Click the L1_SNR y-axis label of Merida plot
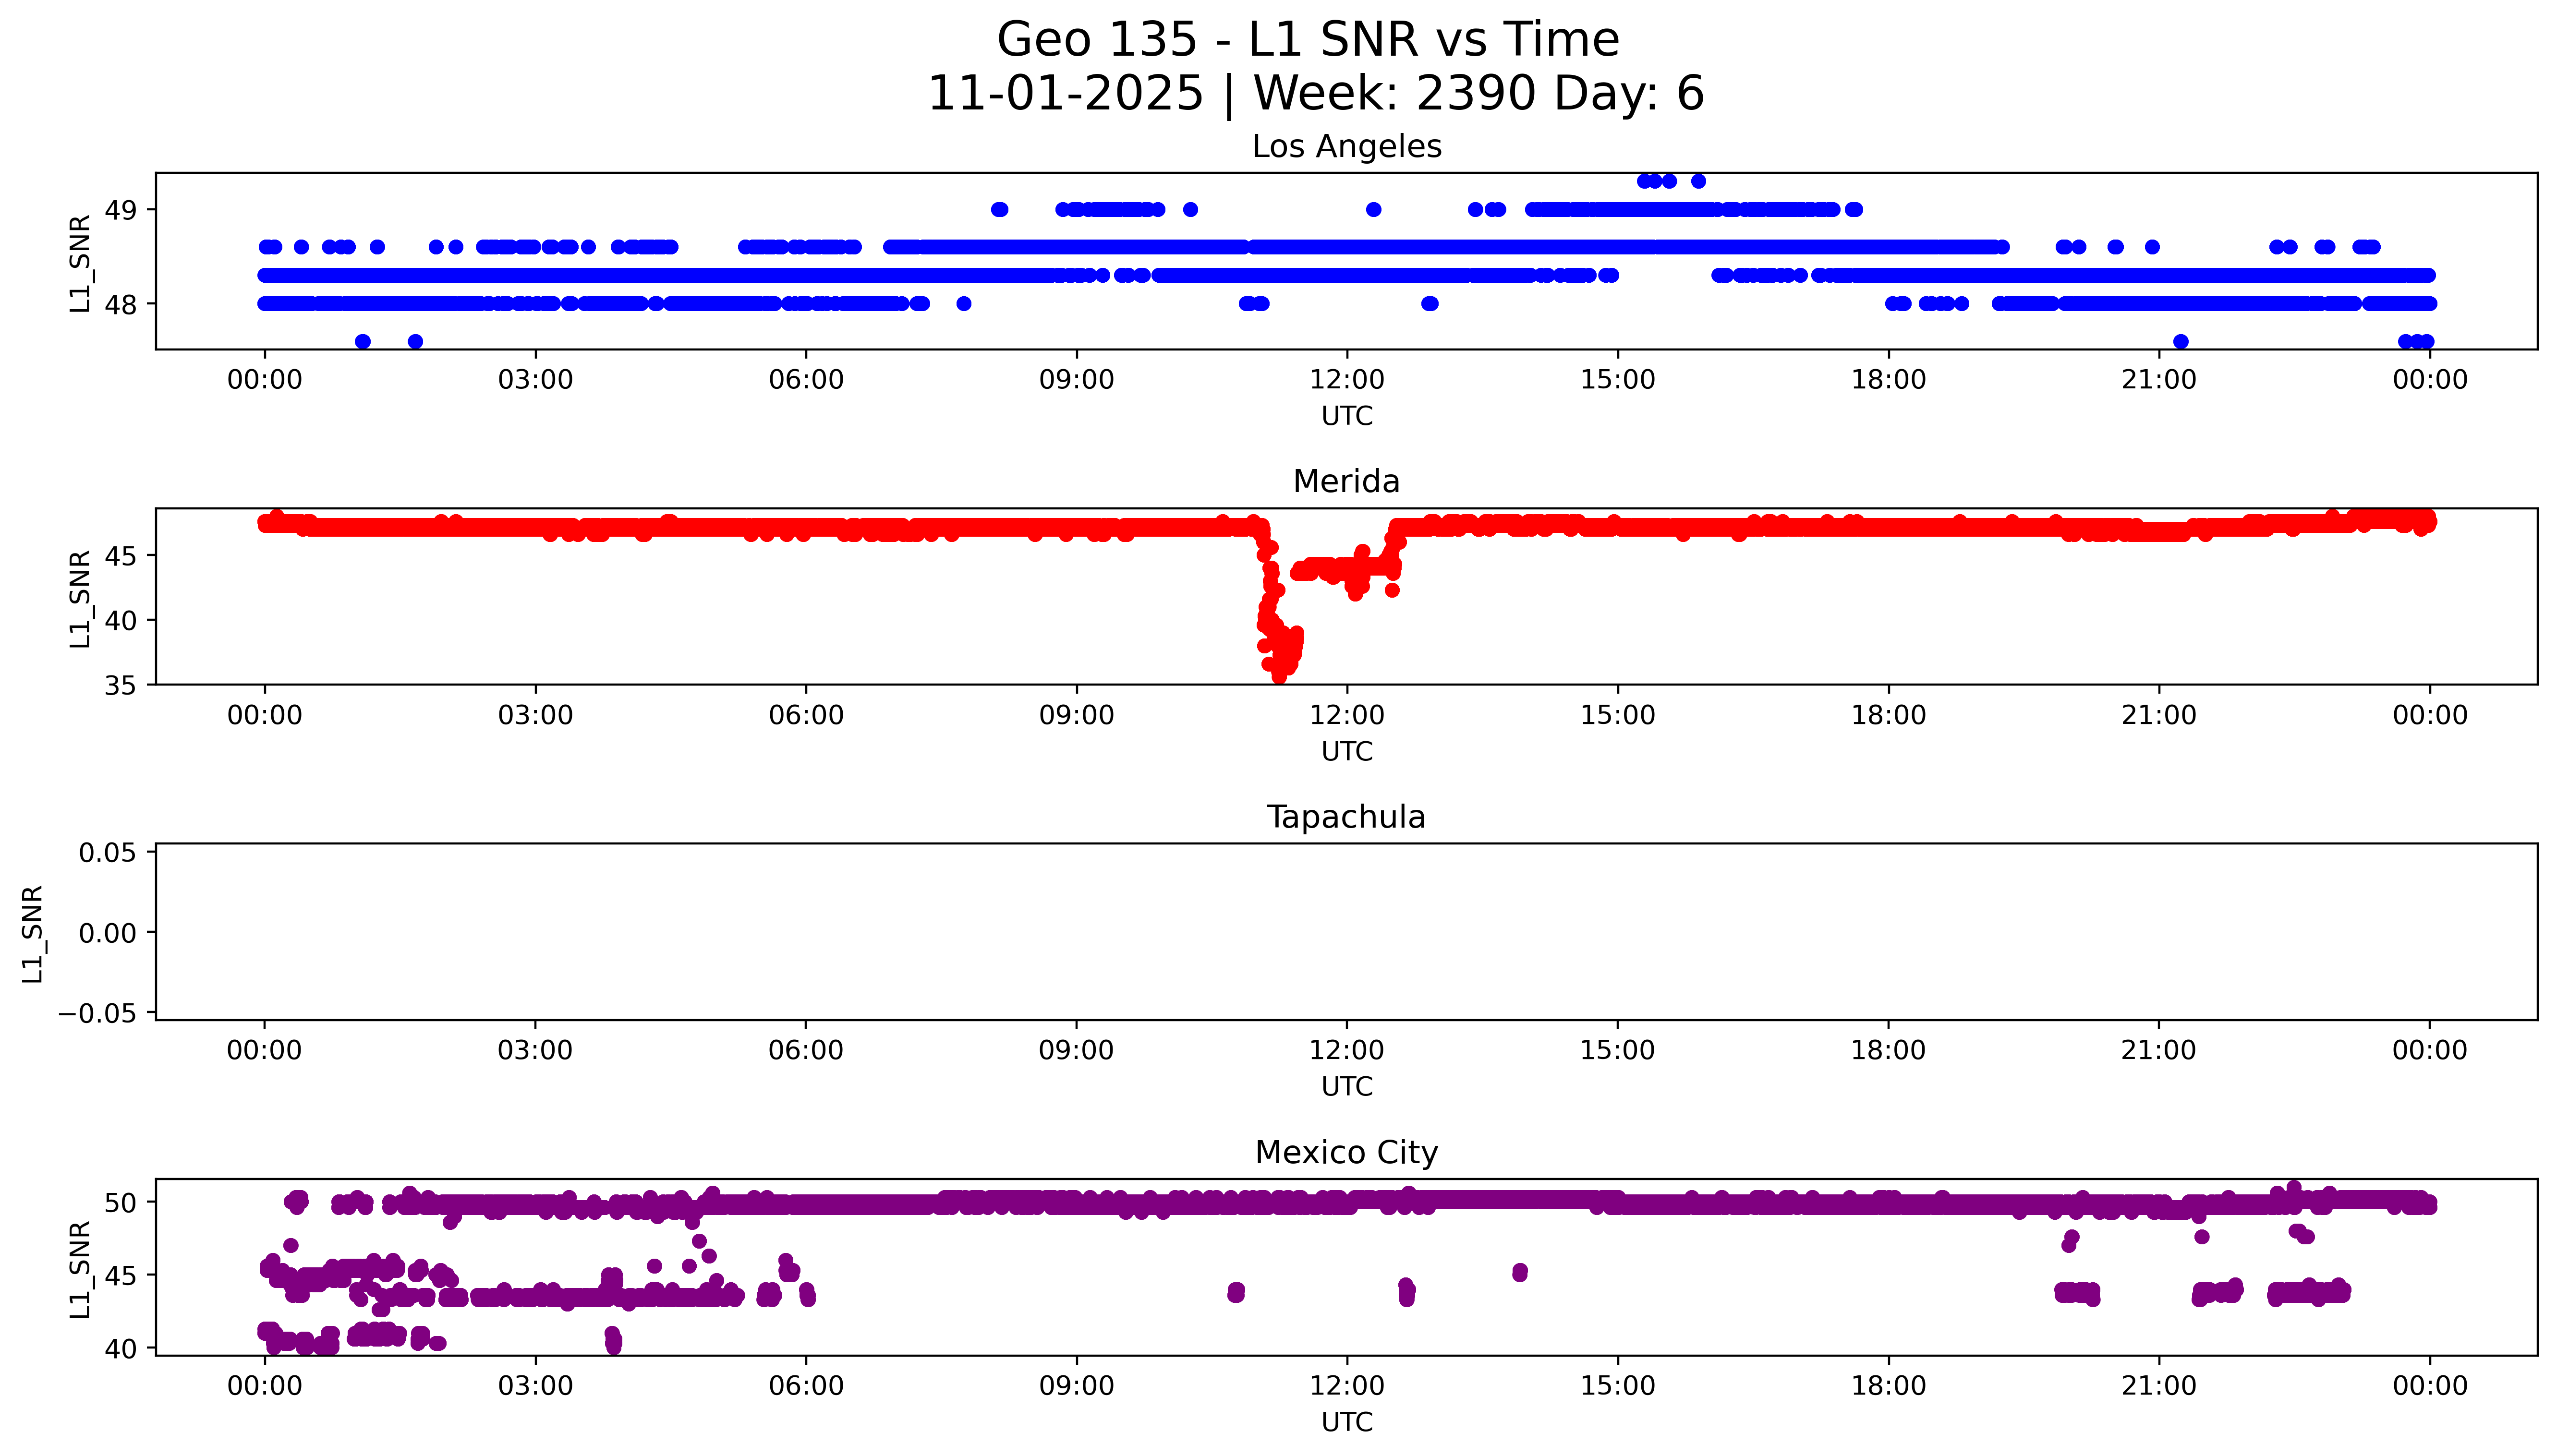This screenshot has width=2557, height=1456. 81,598
